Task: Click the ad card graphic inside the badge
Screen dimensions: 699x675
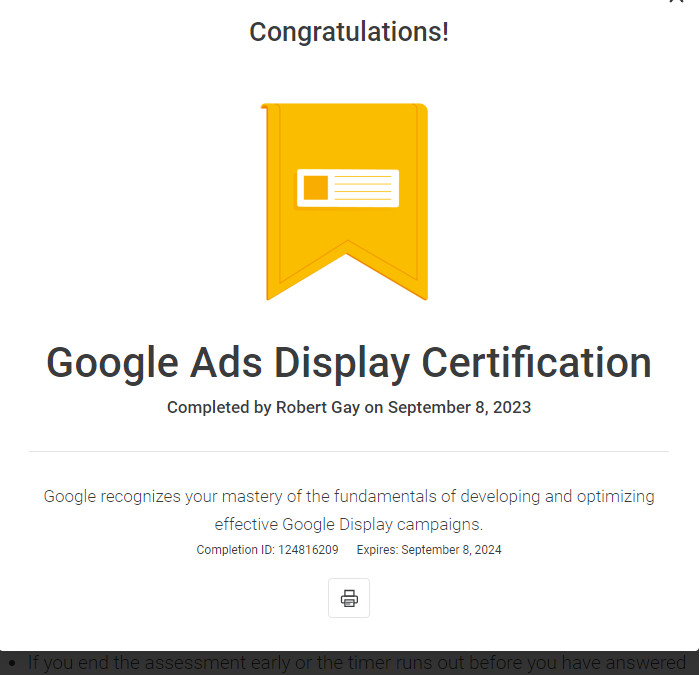Action: click(x=348, y=188)
